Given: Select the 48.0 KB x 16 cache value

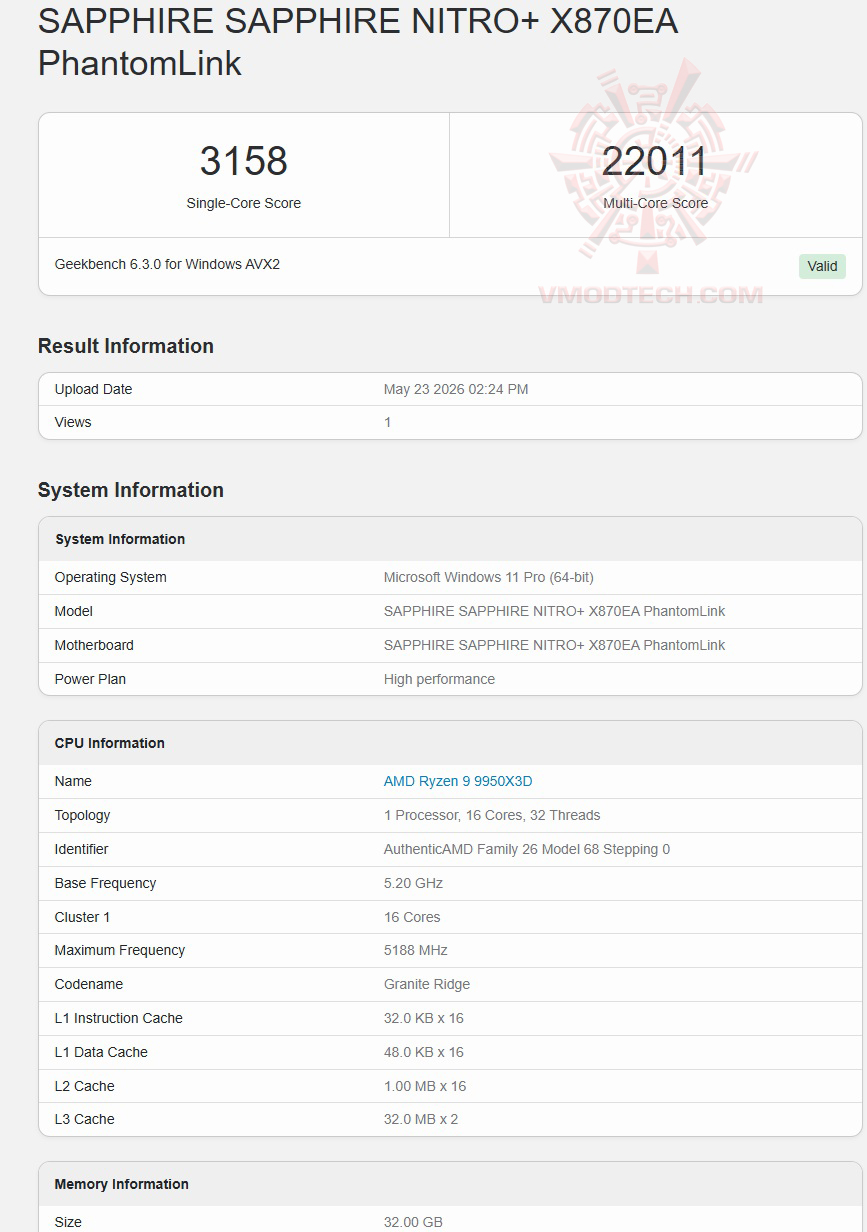Looking at the screenshot, I should point(424,1052).
